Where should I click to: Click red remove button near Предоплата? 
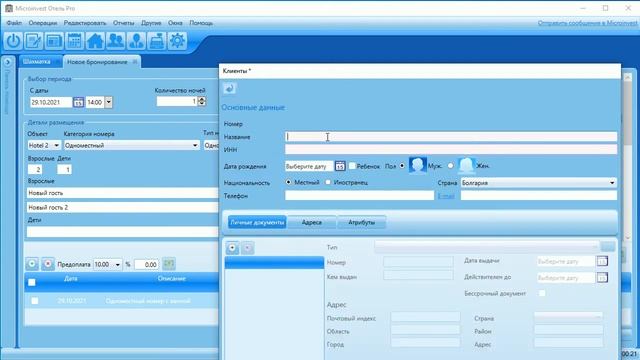coord(48,264)
